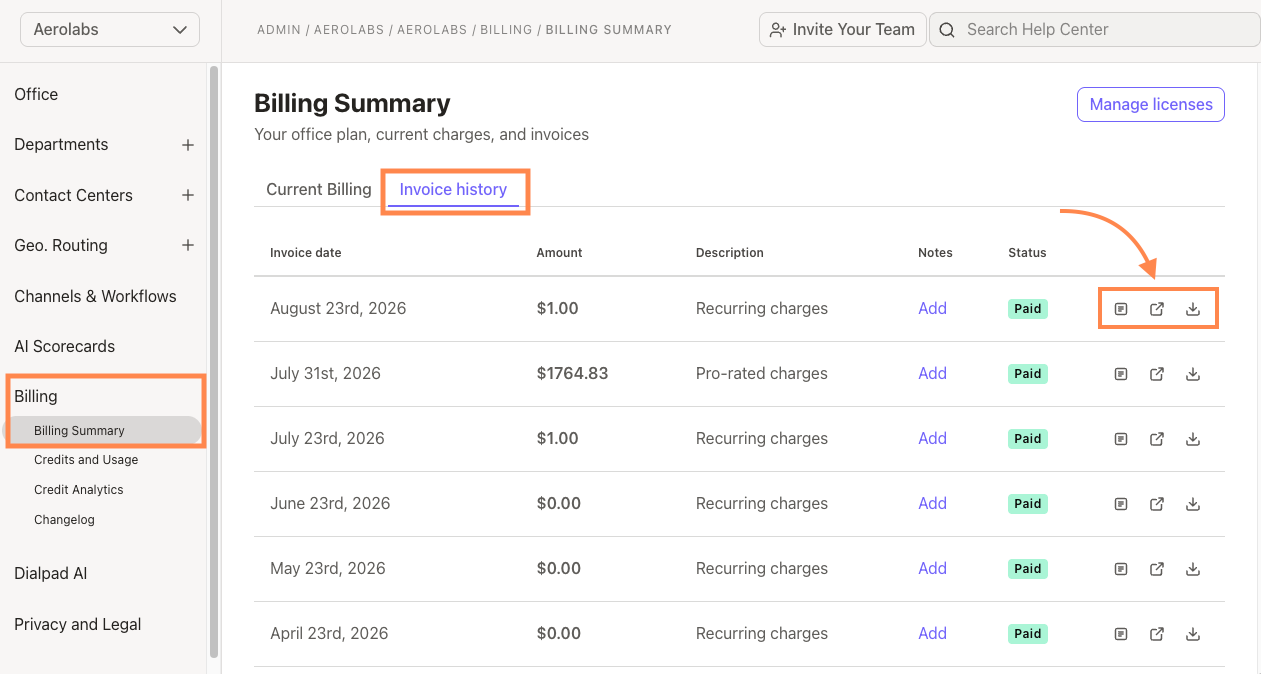The height and width of the screenshot is (674, 1261).
Task: Open July 23rd invoice in new tab
Action: click(x=1157, y=439)
